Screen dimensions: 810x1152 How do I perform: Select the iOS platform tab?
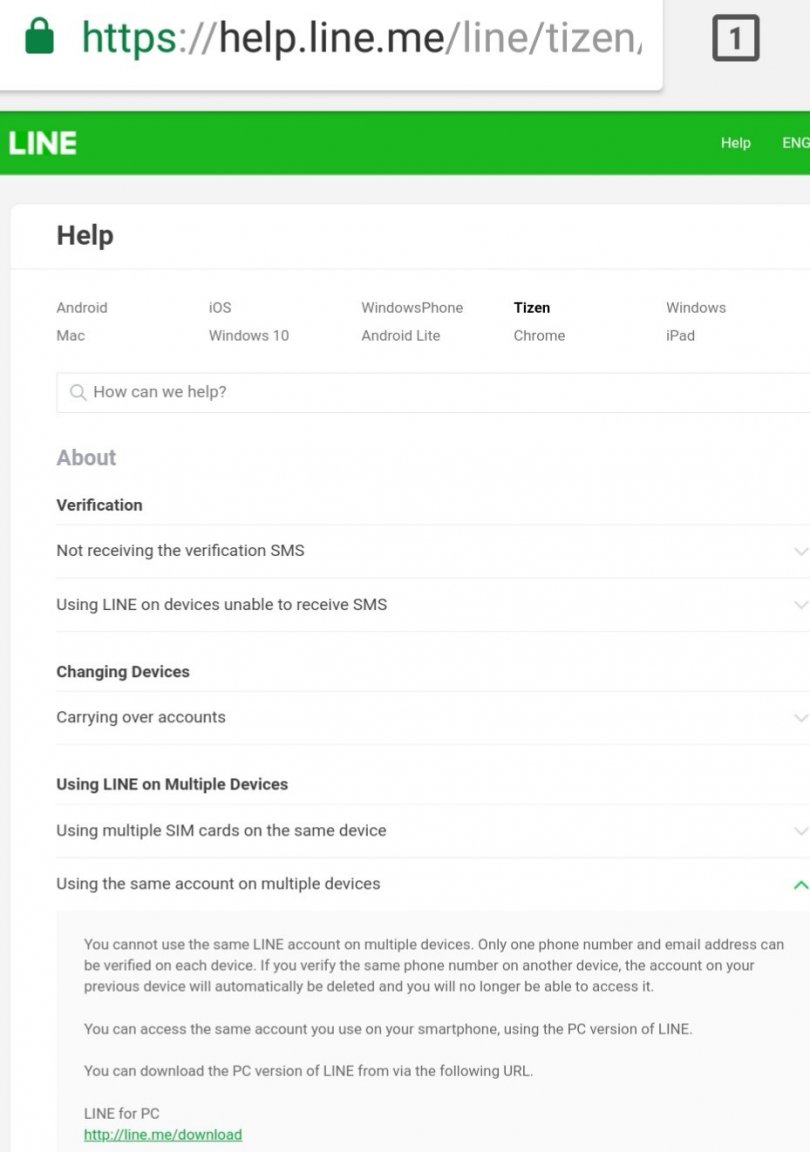220,308
